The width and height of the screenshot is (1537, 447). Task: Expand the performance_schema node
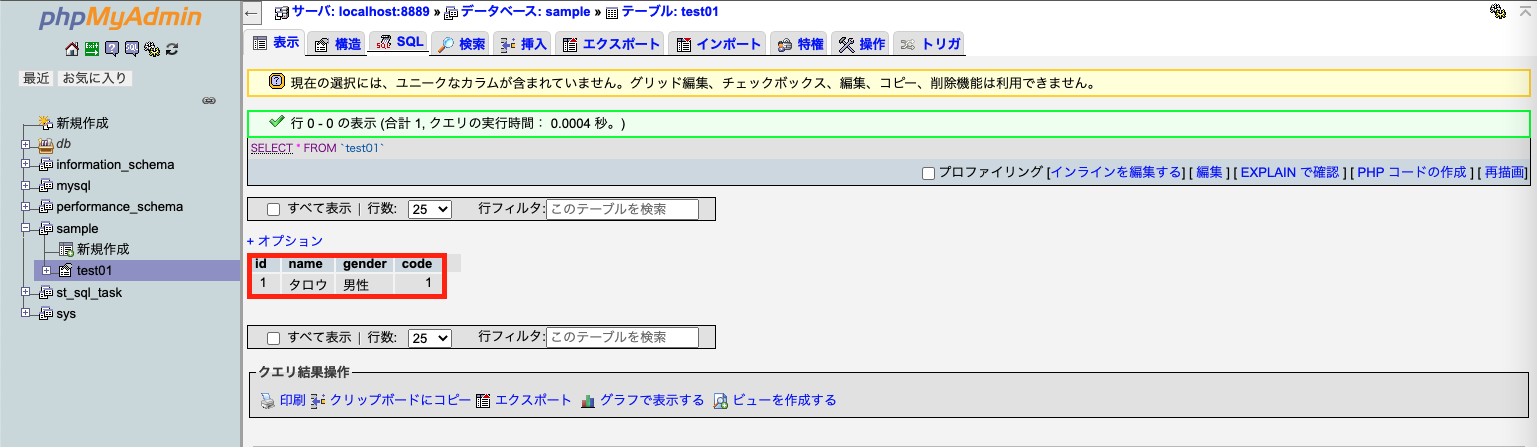[26, 207]
